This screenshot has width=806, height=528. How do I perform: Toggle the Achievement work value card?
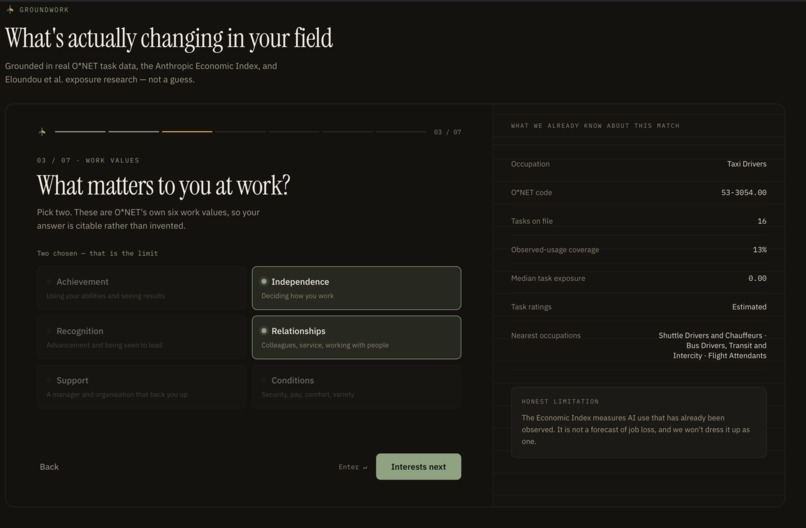click(x=141, y=288)
